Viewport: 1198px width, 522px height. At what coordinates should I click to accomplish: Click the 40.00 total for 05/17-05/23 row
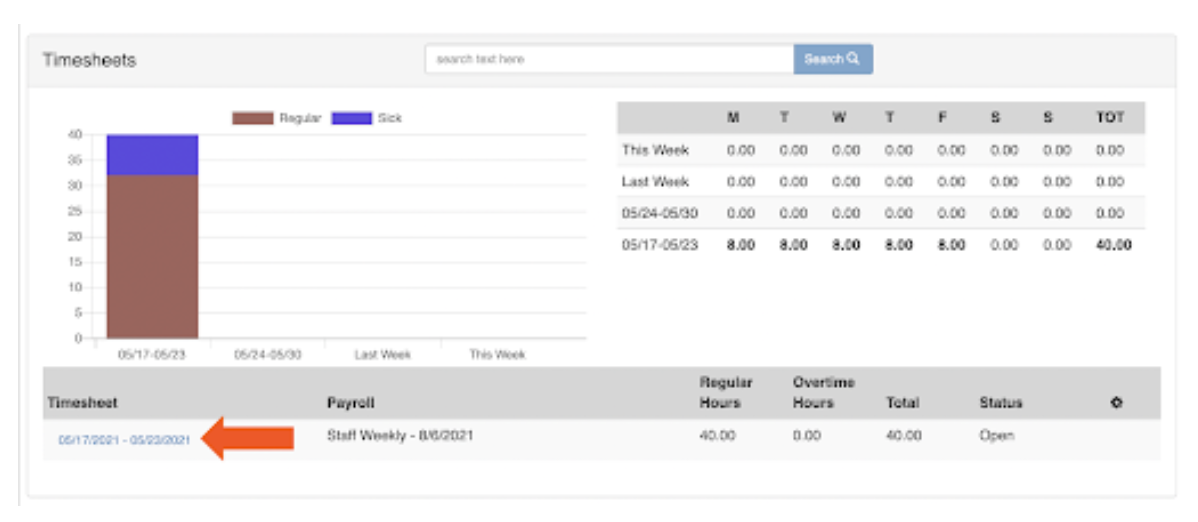1113,244
